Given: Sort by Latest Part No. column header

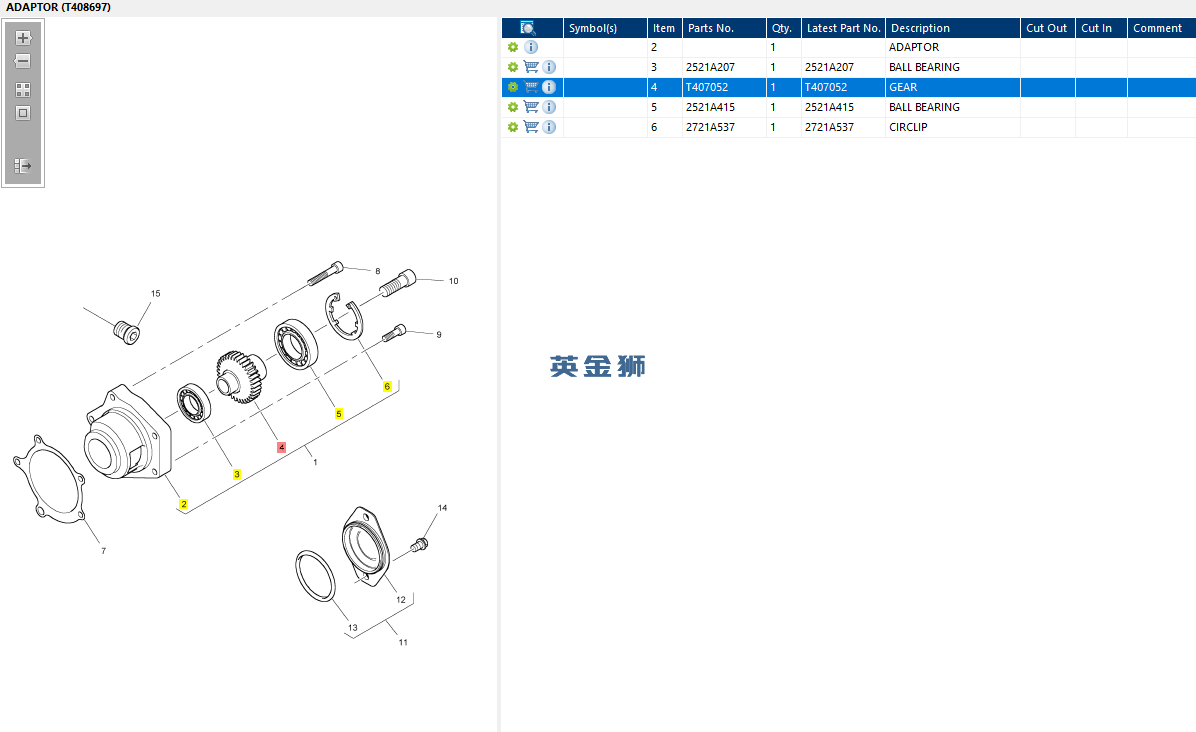Looking at the screenshot, I should tap(843, 28).
